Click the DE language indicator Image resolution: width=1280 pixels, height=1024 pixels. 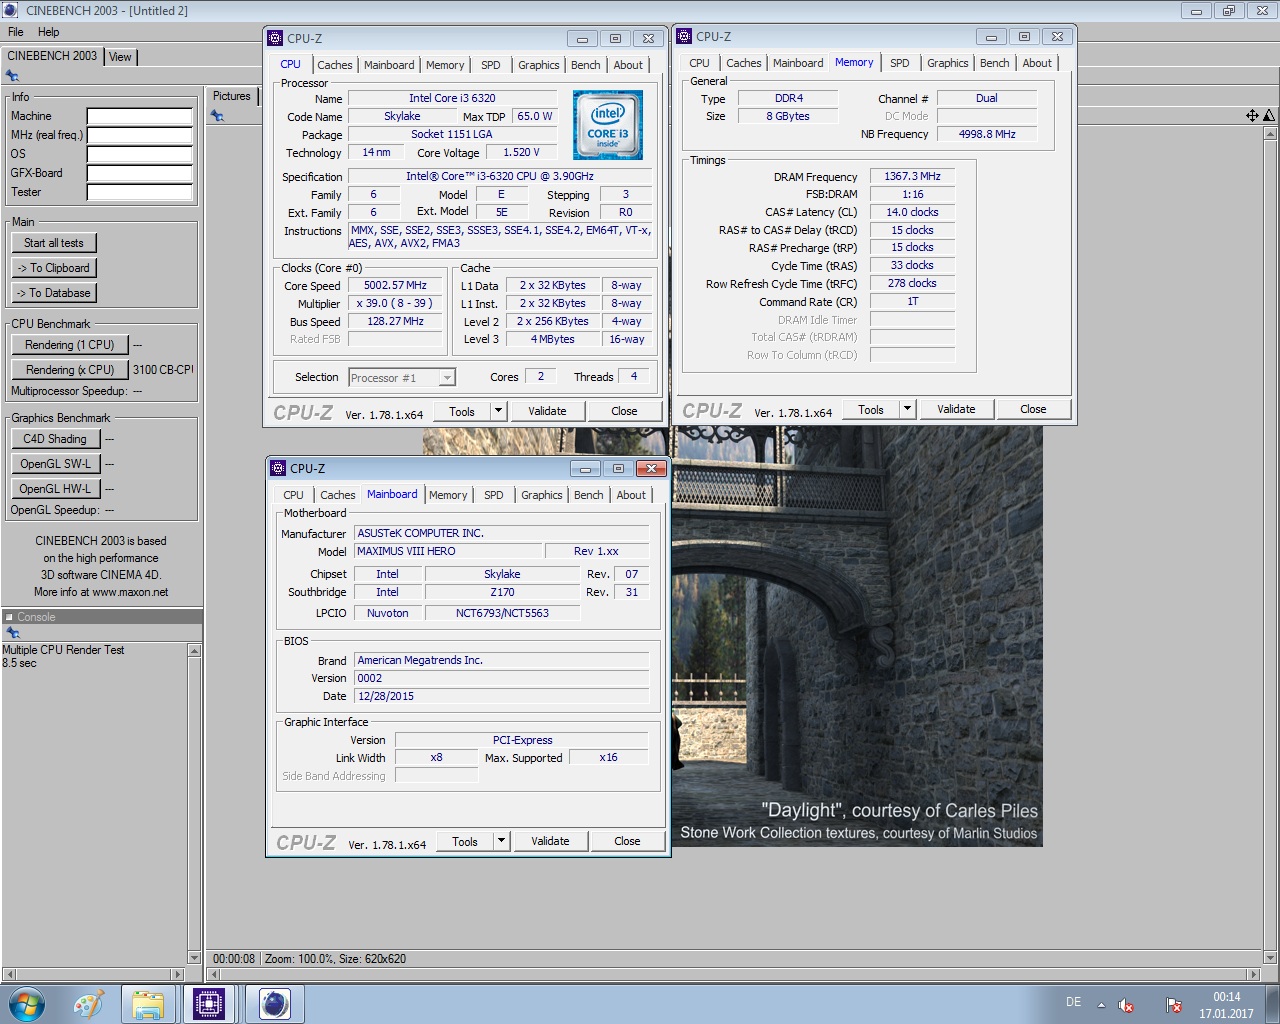point(1073,1002)
